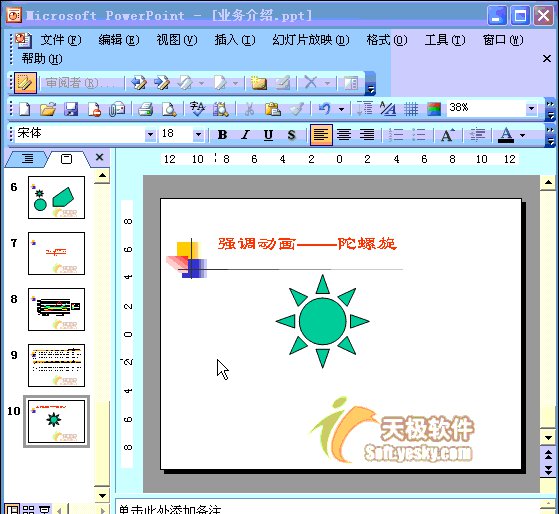The width and height of the screenshot is (559, 514).
Task: Click next change icon in reviewing toolbar
Action: tap(162, 83)
